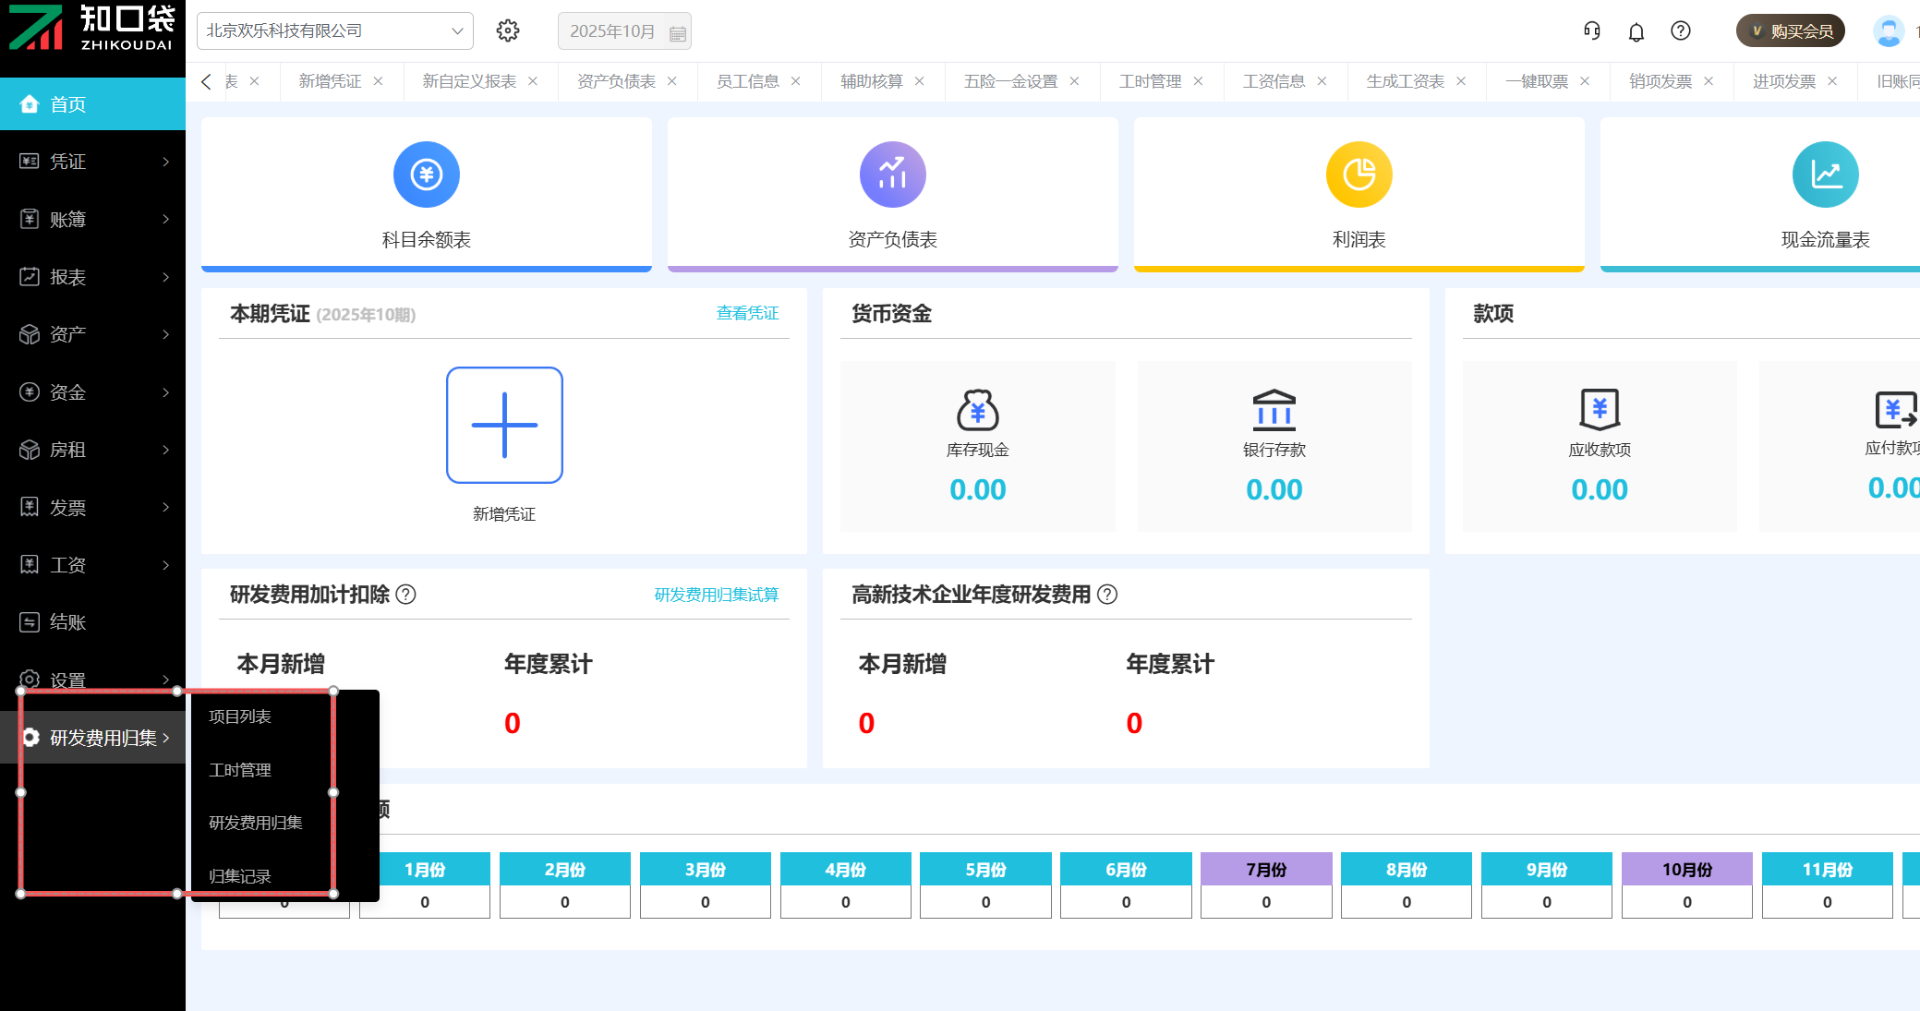Click the help question mark in header

pos(1681,31)
